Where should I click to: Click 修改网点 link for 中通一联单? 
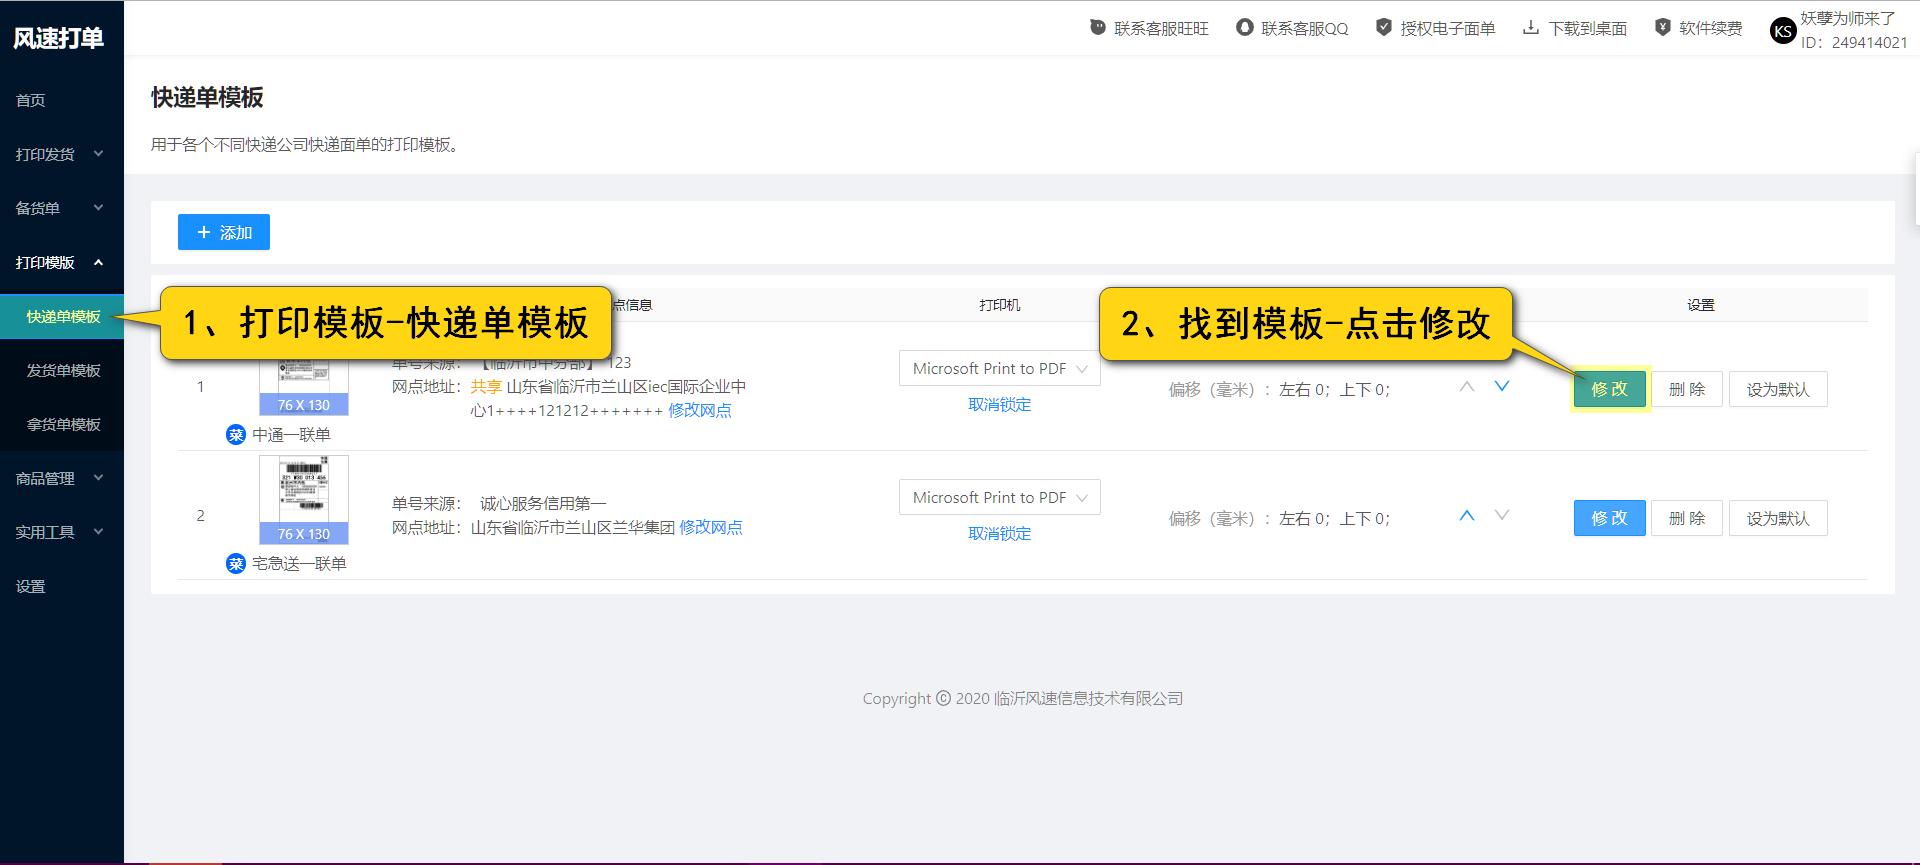pos(700,410)
